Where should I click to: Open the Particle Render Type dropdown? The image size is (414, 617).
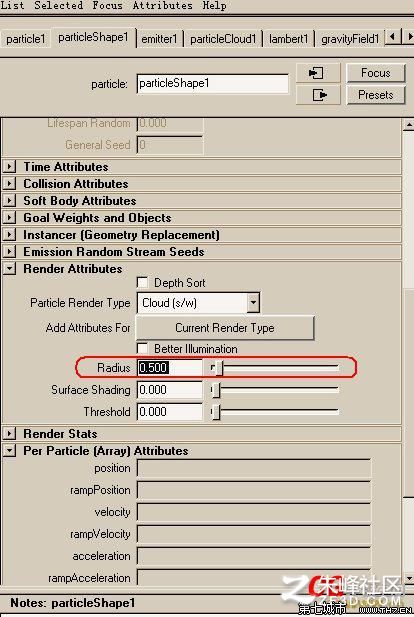click(x=253, y=303)
